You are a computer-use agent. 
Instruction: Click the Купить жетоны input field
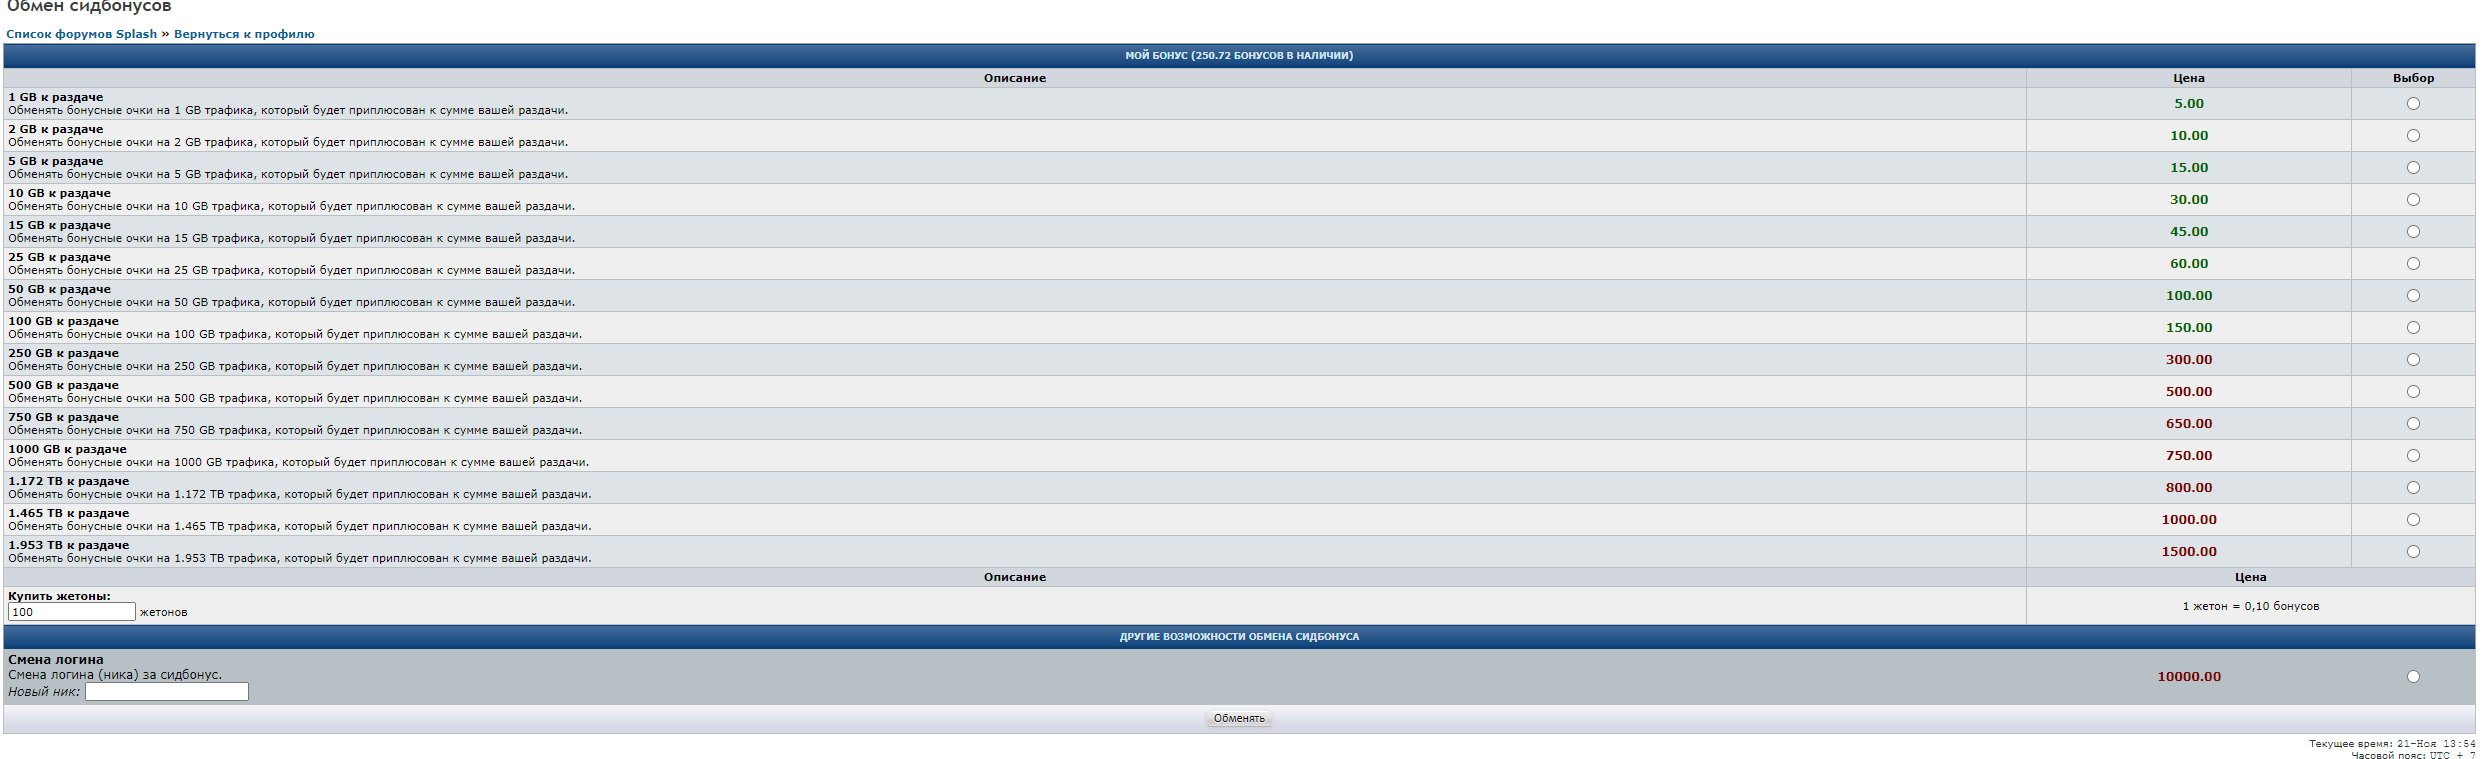coord(71,612)
